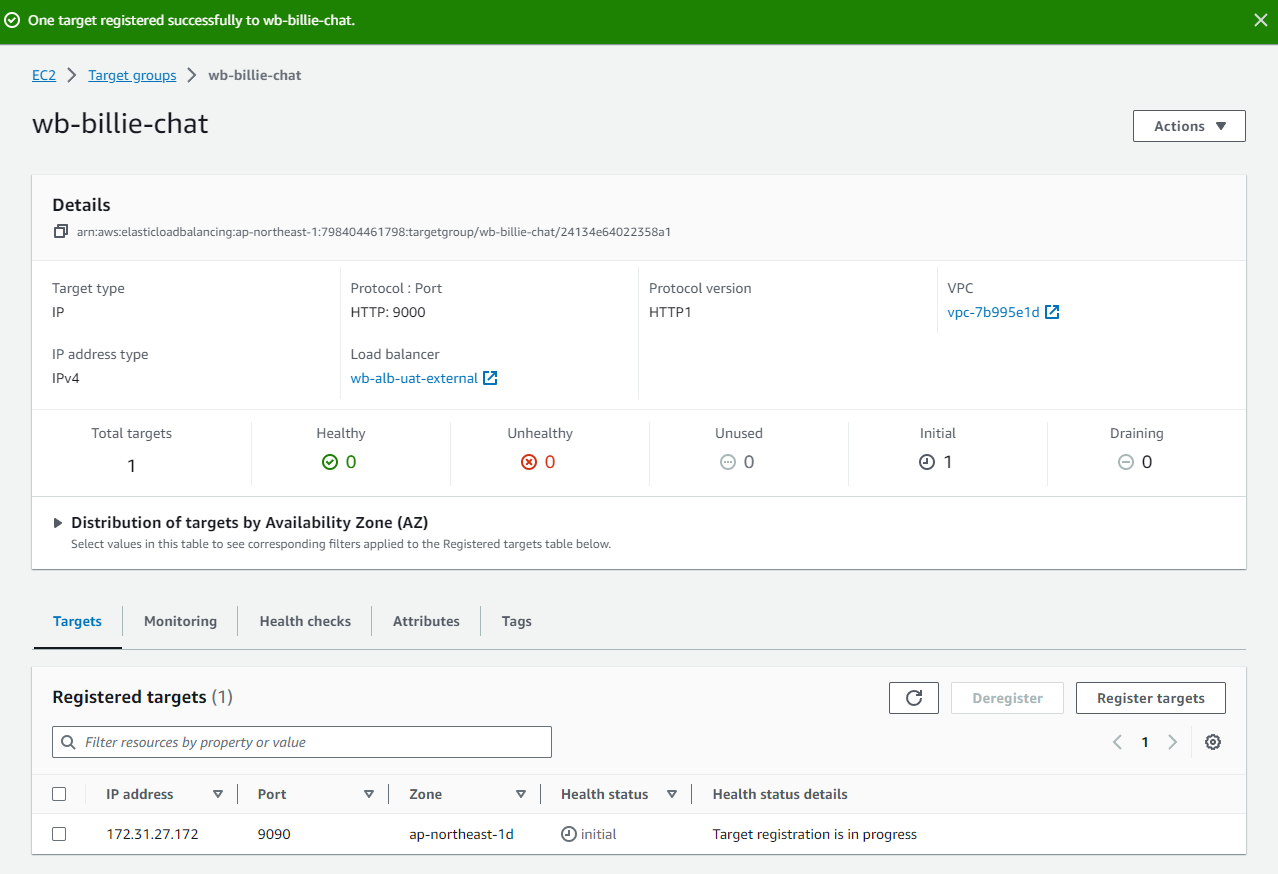Click the search magnifier icon
Image resolution: width=1278 pixels, height=874 pixels.
coord(69,742)
